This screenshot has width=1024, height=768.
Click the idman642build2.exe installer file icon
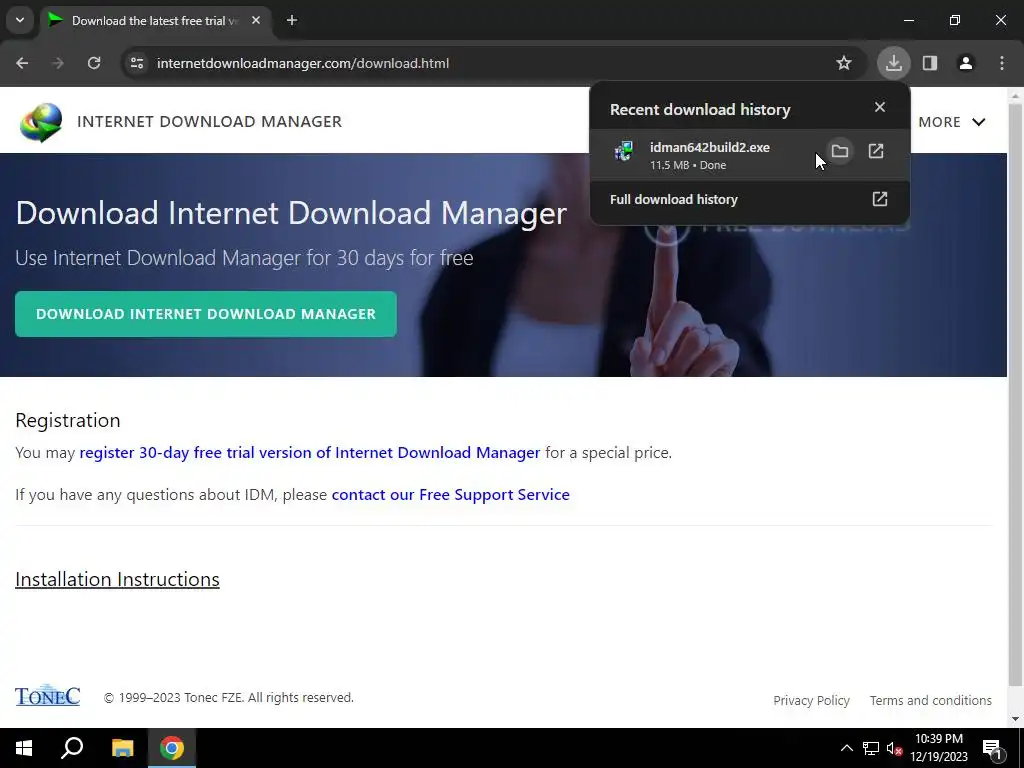[x=624, y=152]
